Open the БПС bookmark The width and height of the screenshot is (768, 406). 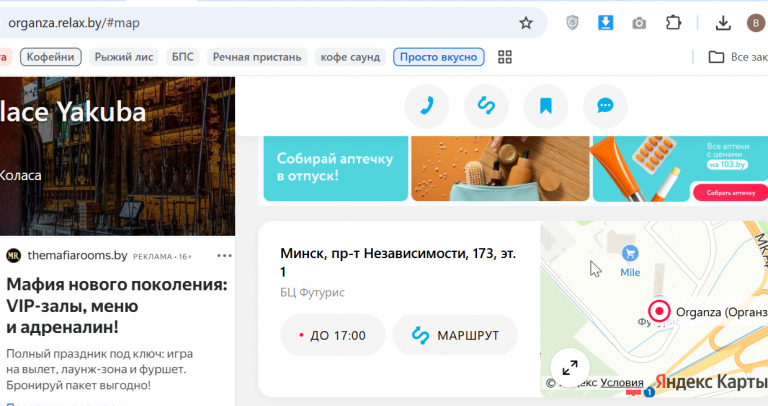click(x=183, y=57)
